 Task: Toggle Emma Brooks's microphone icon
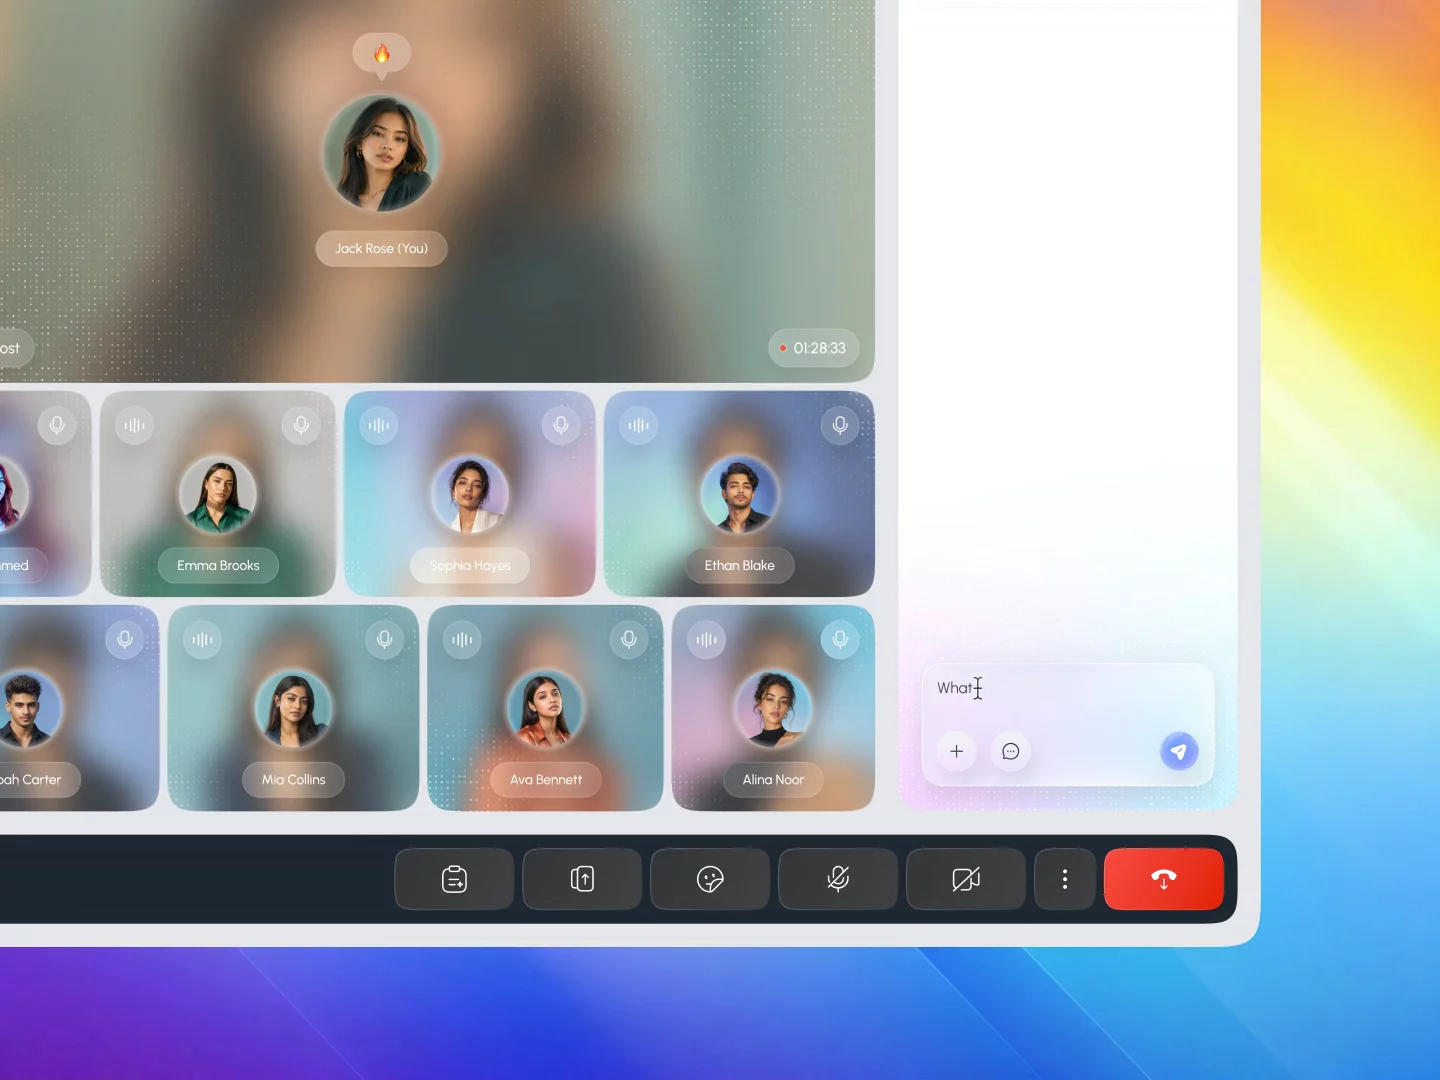[x=301, y=425]
